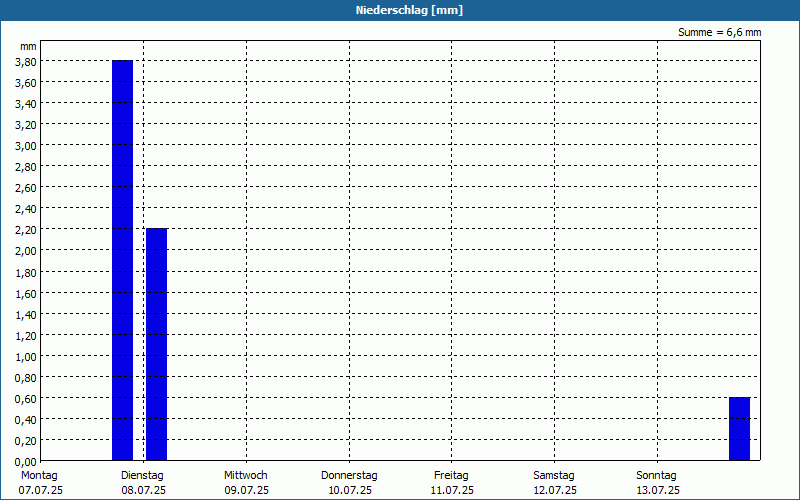This screenshot has width=800, height=500.
Task: Click the 0,00 y-axis value
Action: pos(26,462)
